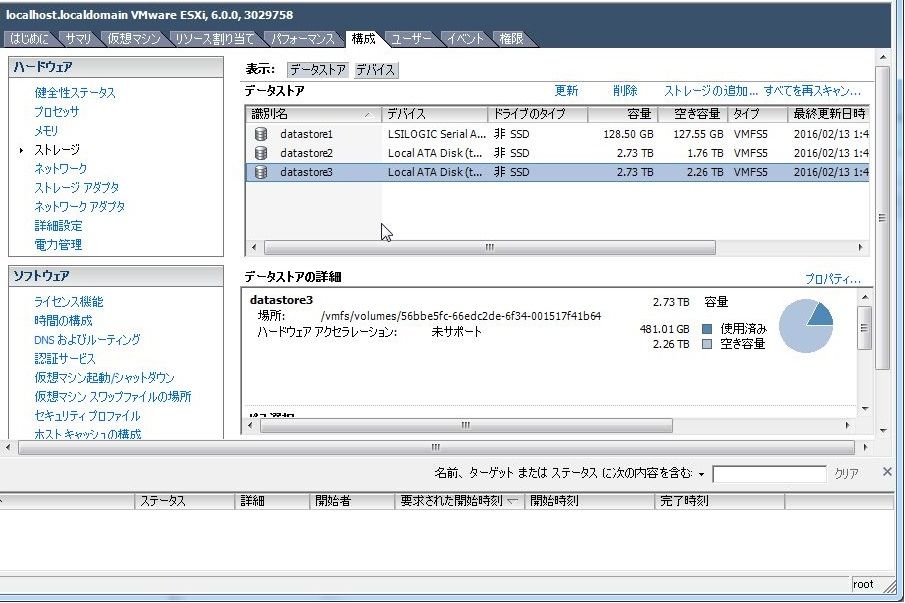Show the デバイス view
This screenshot has width=905, height=603.
click(375, 70)
